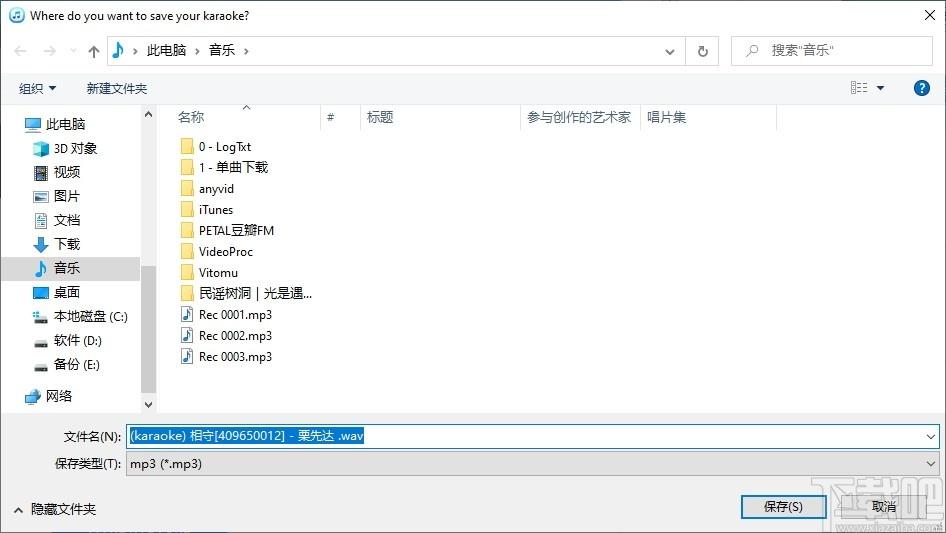Select 此电脑 in the navigation tree
Image resolution: width=946 pixels, height=533 pixels.
pyautogui.click(x=55, y=124)
